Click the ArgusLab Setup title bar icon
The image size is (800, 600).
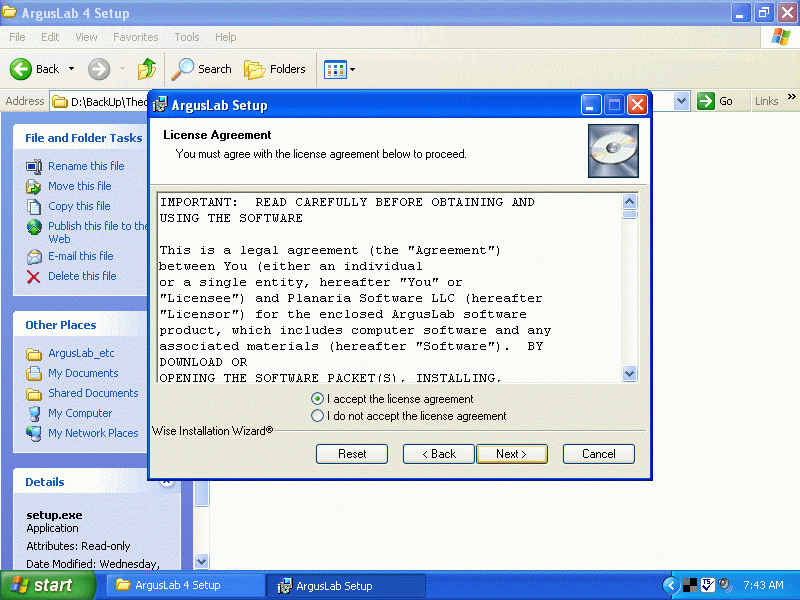[160, 105]
